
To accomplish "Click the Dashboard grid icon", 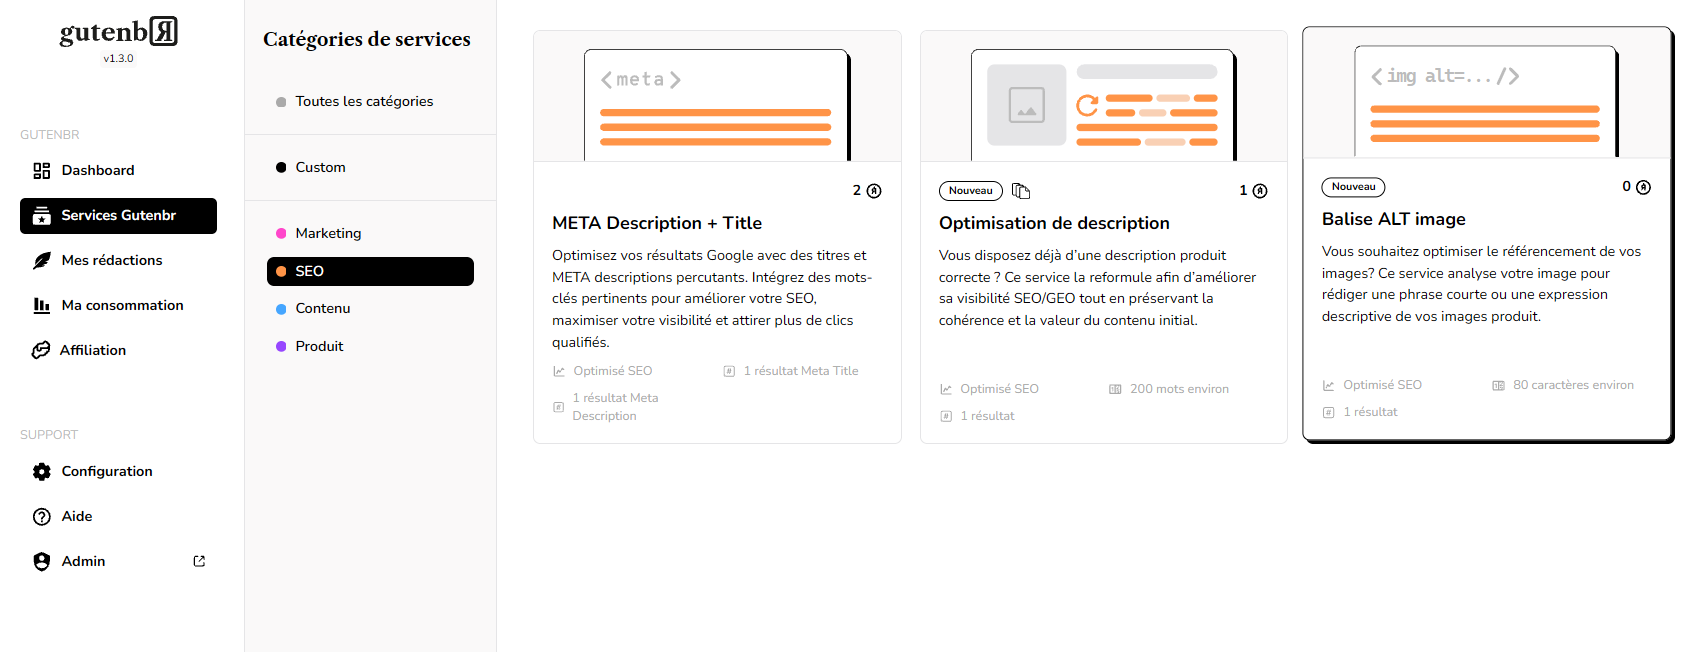I will click(x=41, y=171).
